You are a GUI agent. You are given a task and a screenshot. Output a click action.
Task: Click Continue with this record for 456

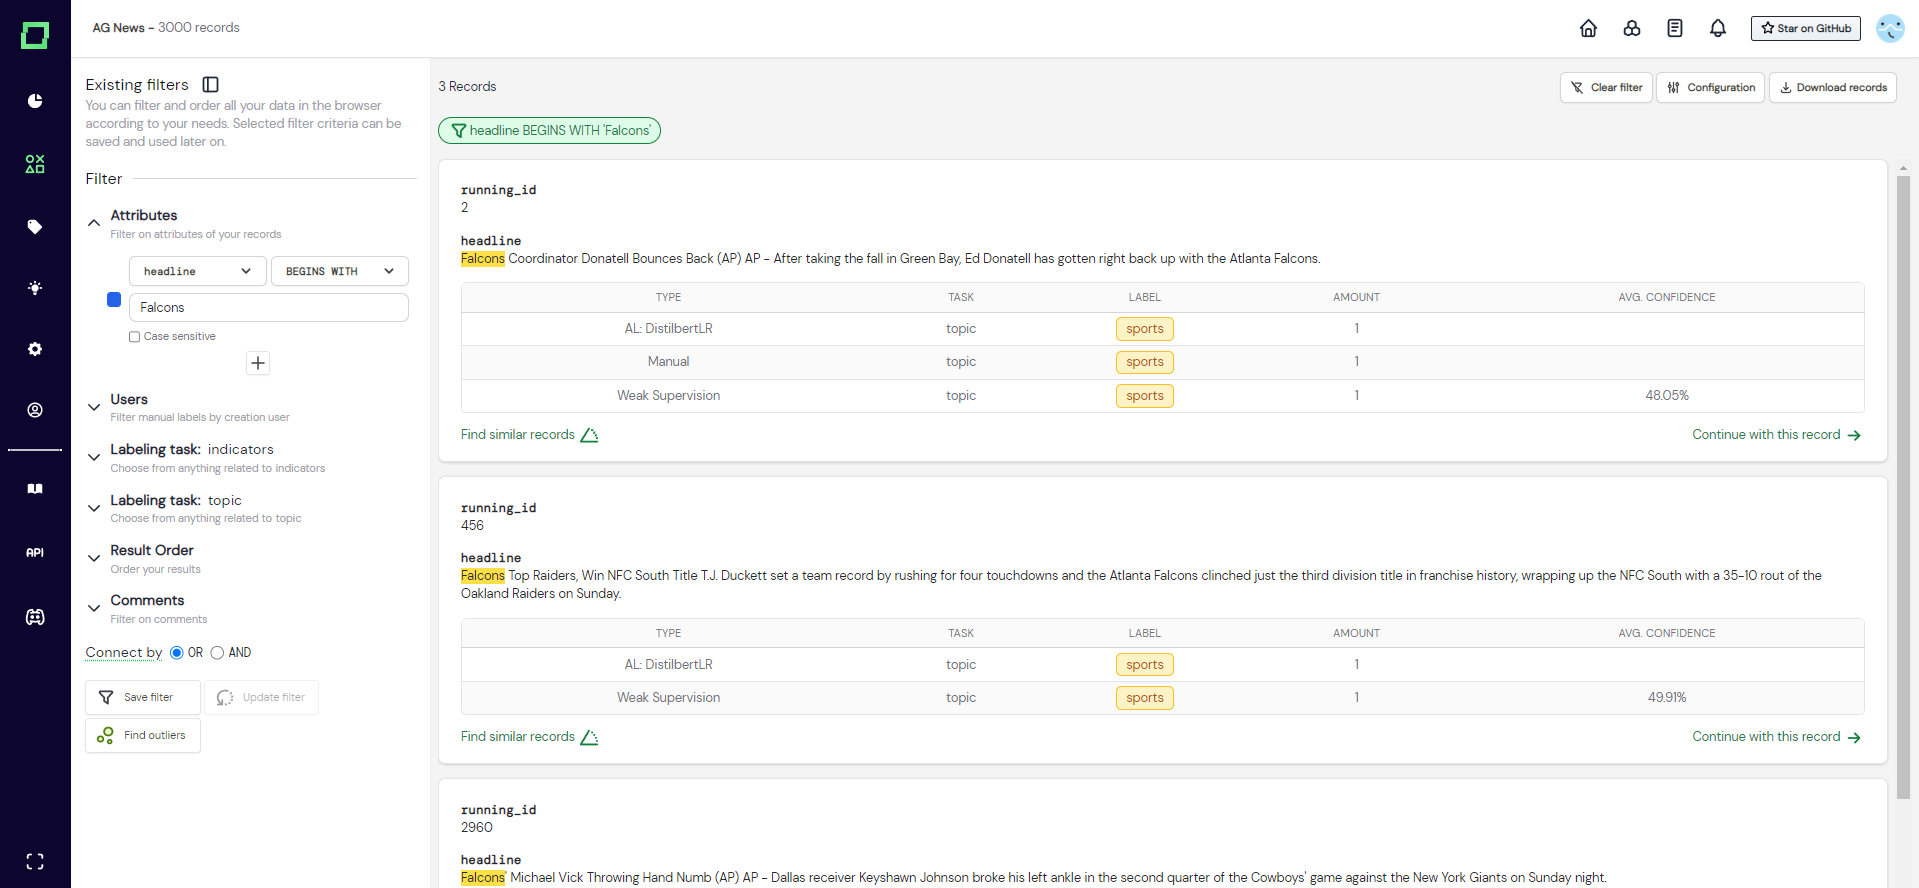pos(1766,737)
